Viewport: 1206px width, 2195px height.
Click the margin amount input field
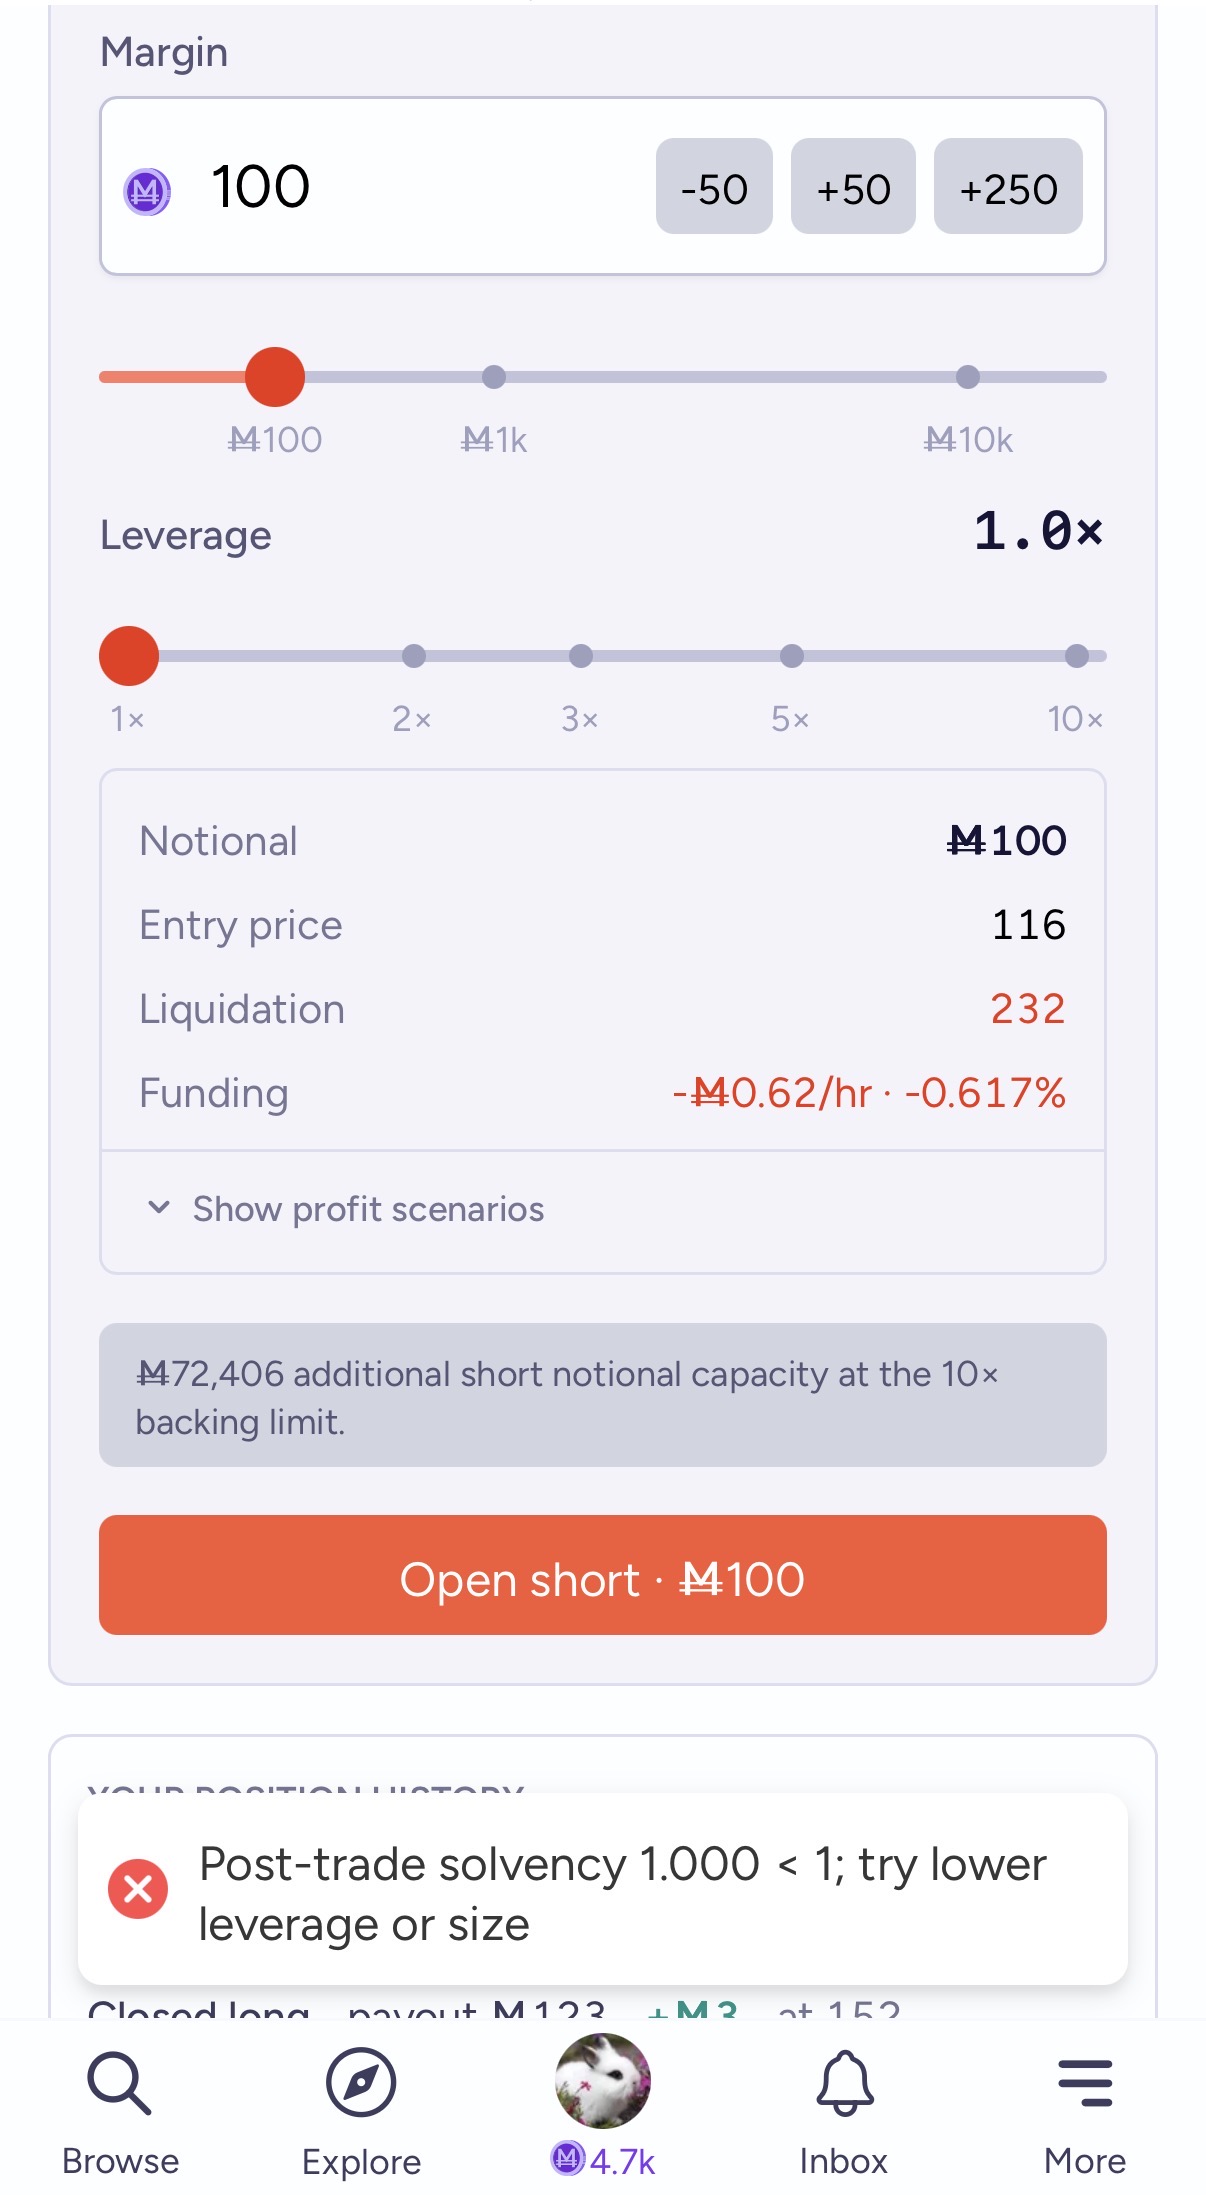(420, 187)
